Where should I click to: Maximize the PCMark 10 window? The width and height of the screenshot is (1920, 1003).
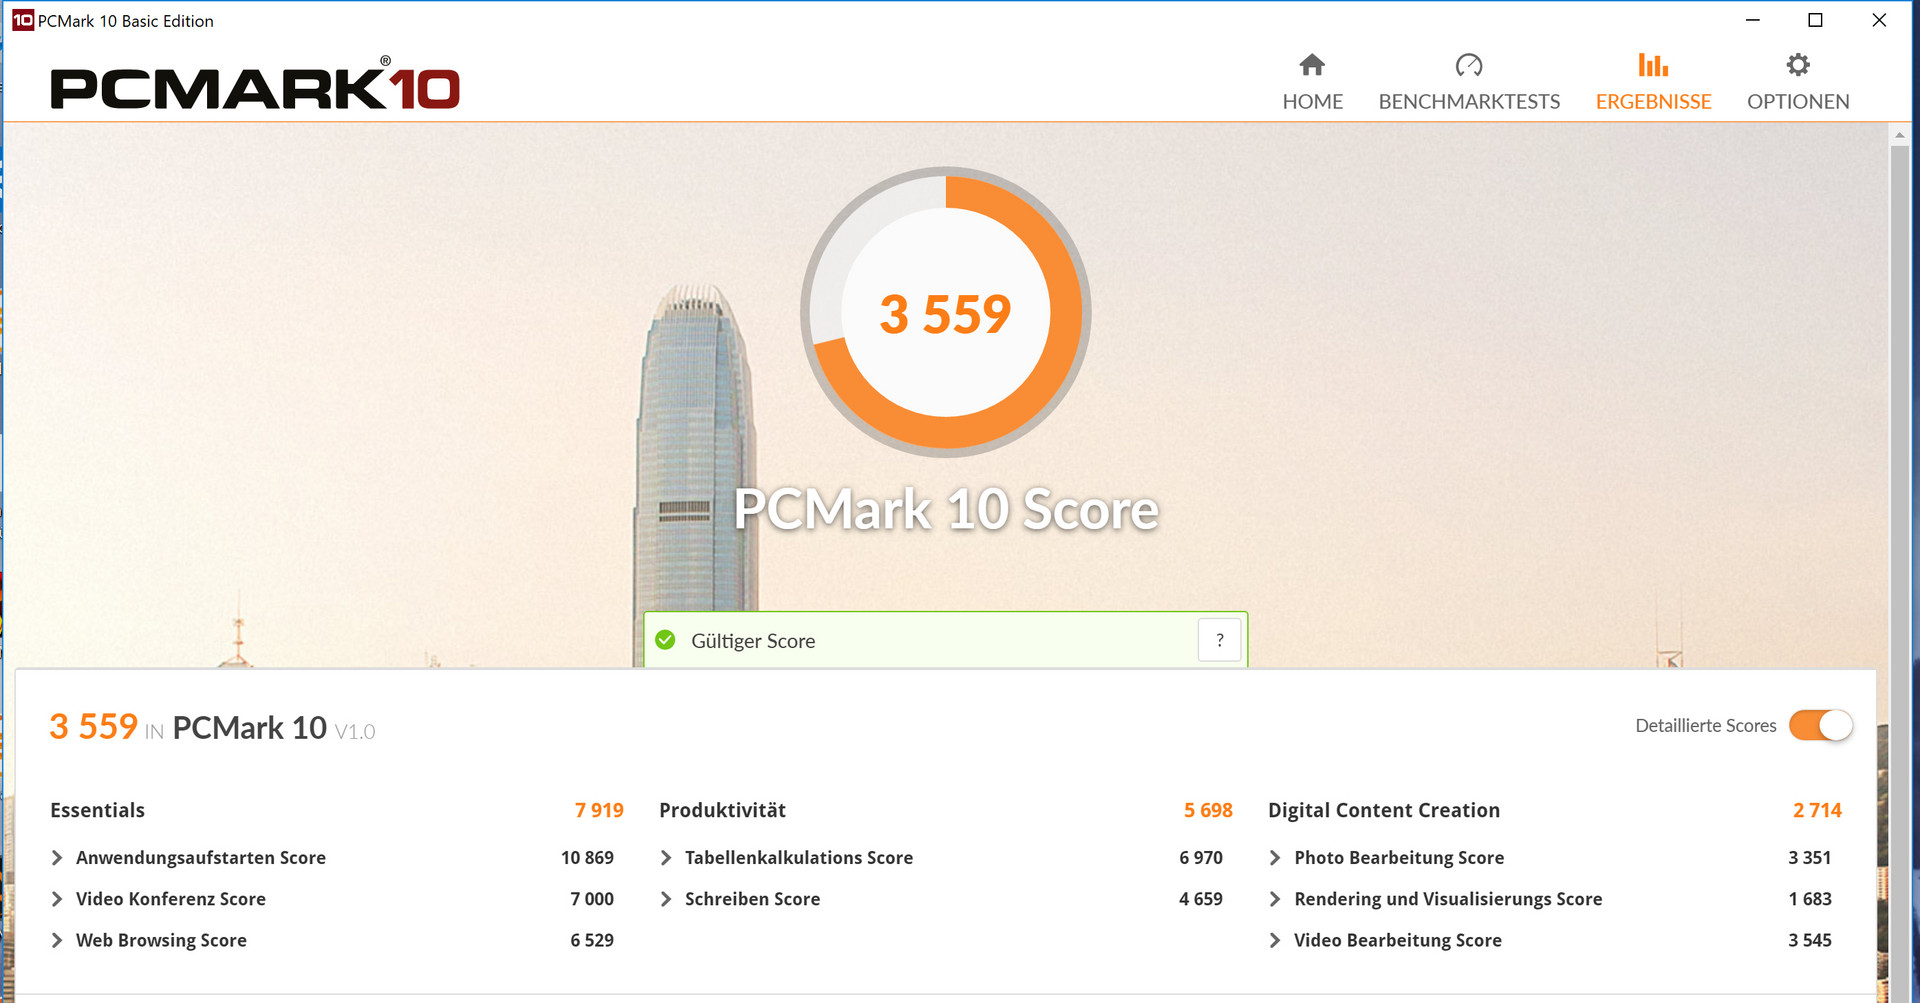[x=1816, y=20]
